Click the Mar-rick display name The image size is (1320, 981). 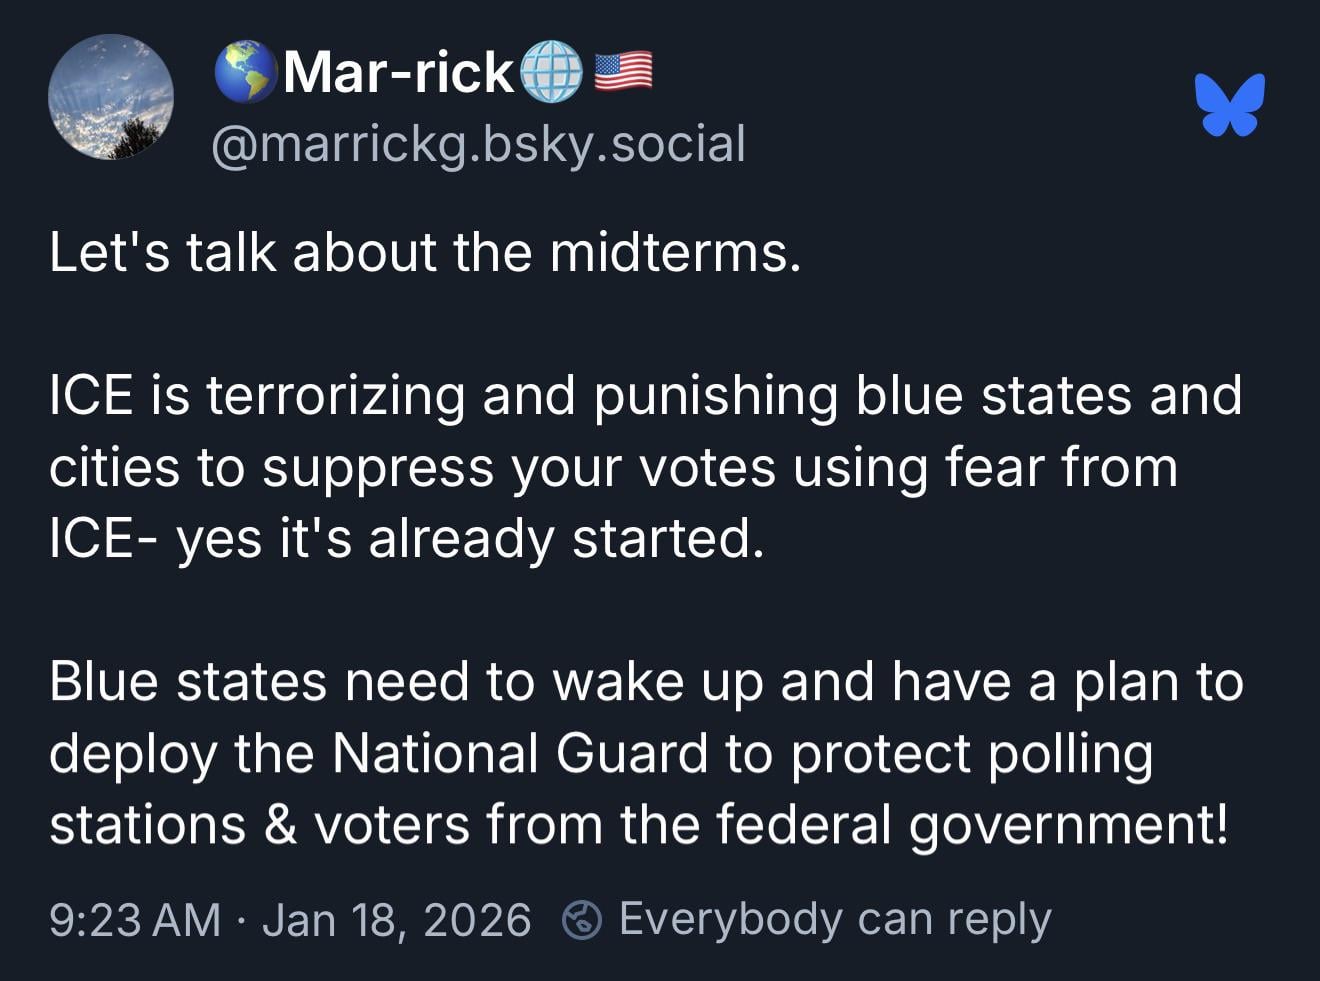pos(398,72)
